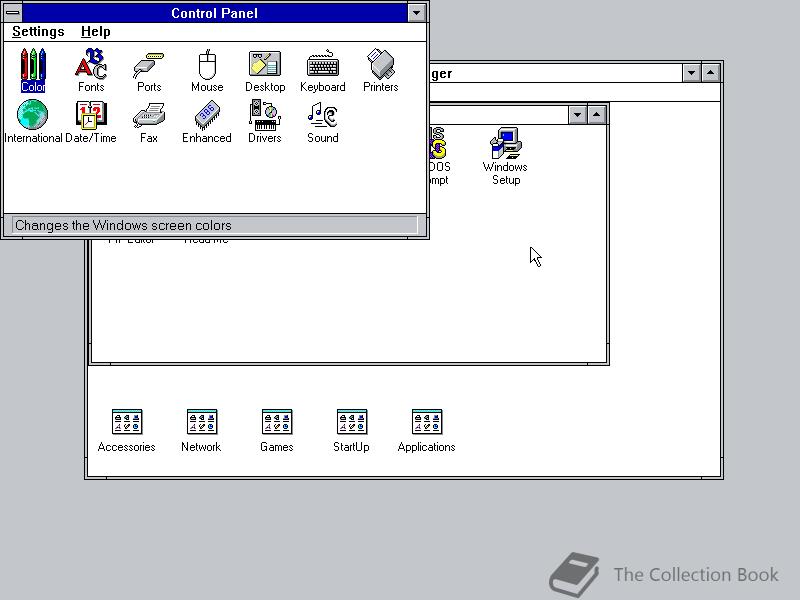Select the Ports icon

click(149, 70)
